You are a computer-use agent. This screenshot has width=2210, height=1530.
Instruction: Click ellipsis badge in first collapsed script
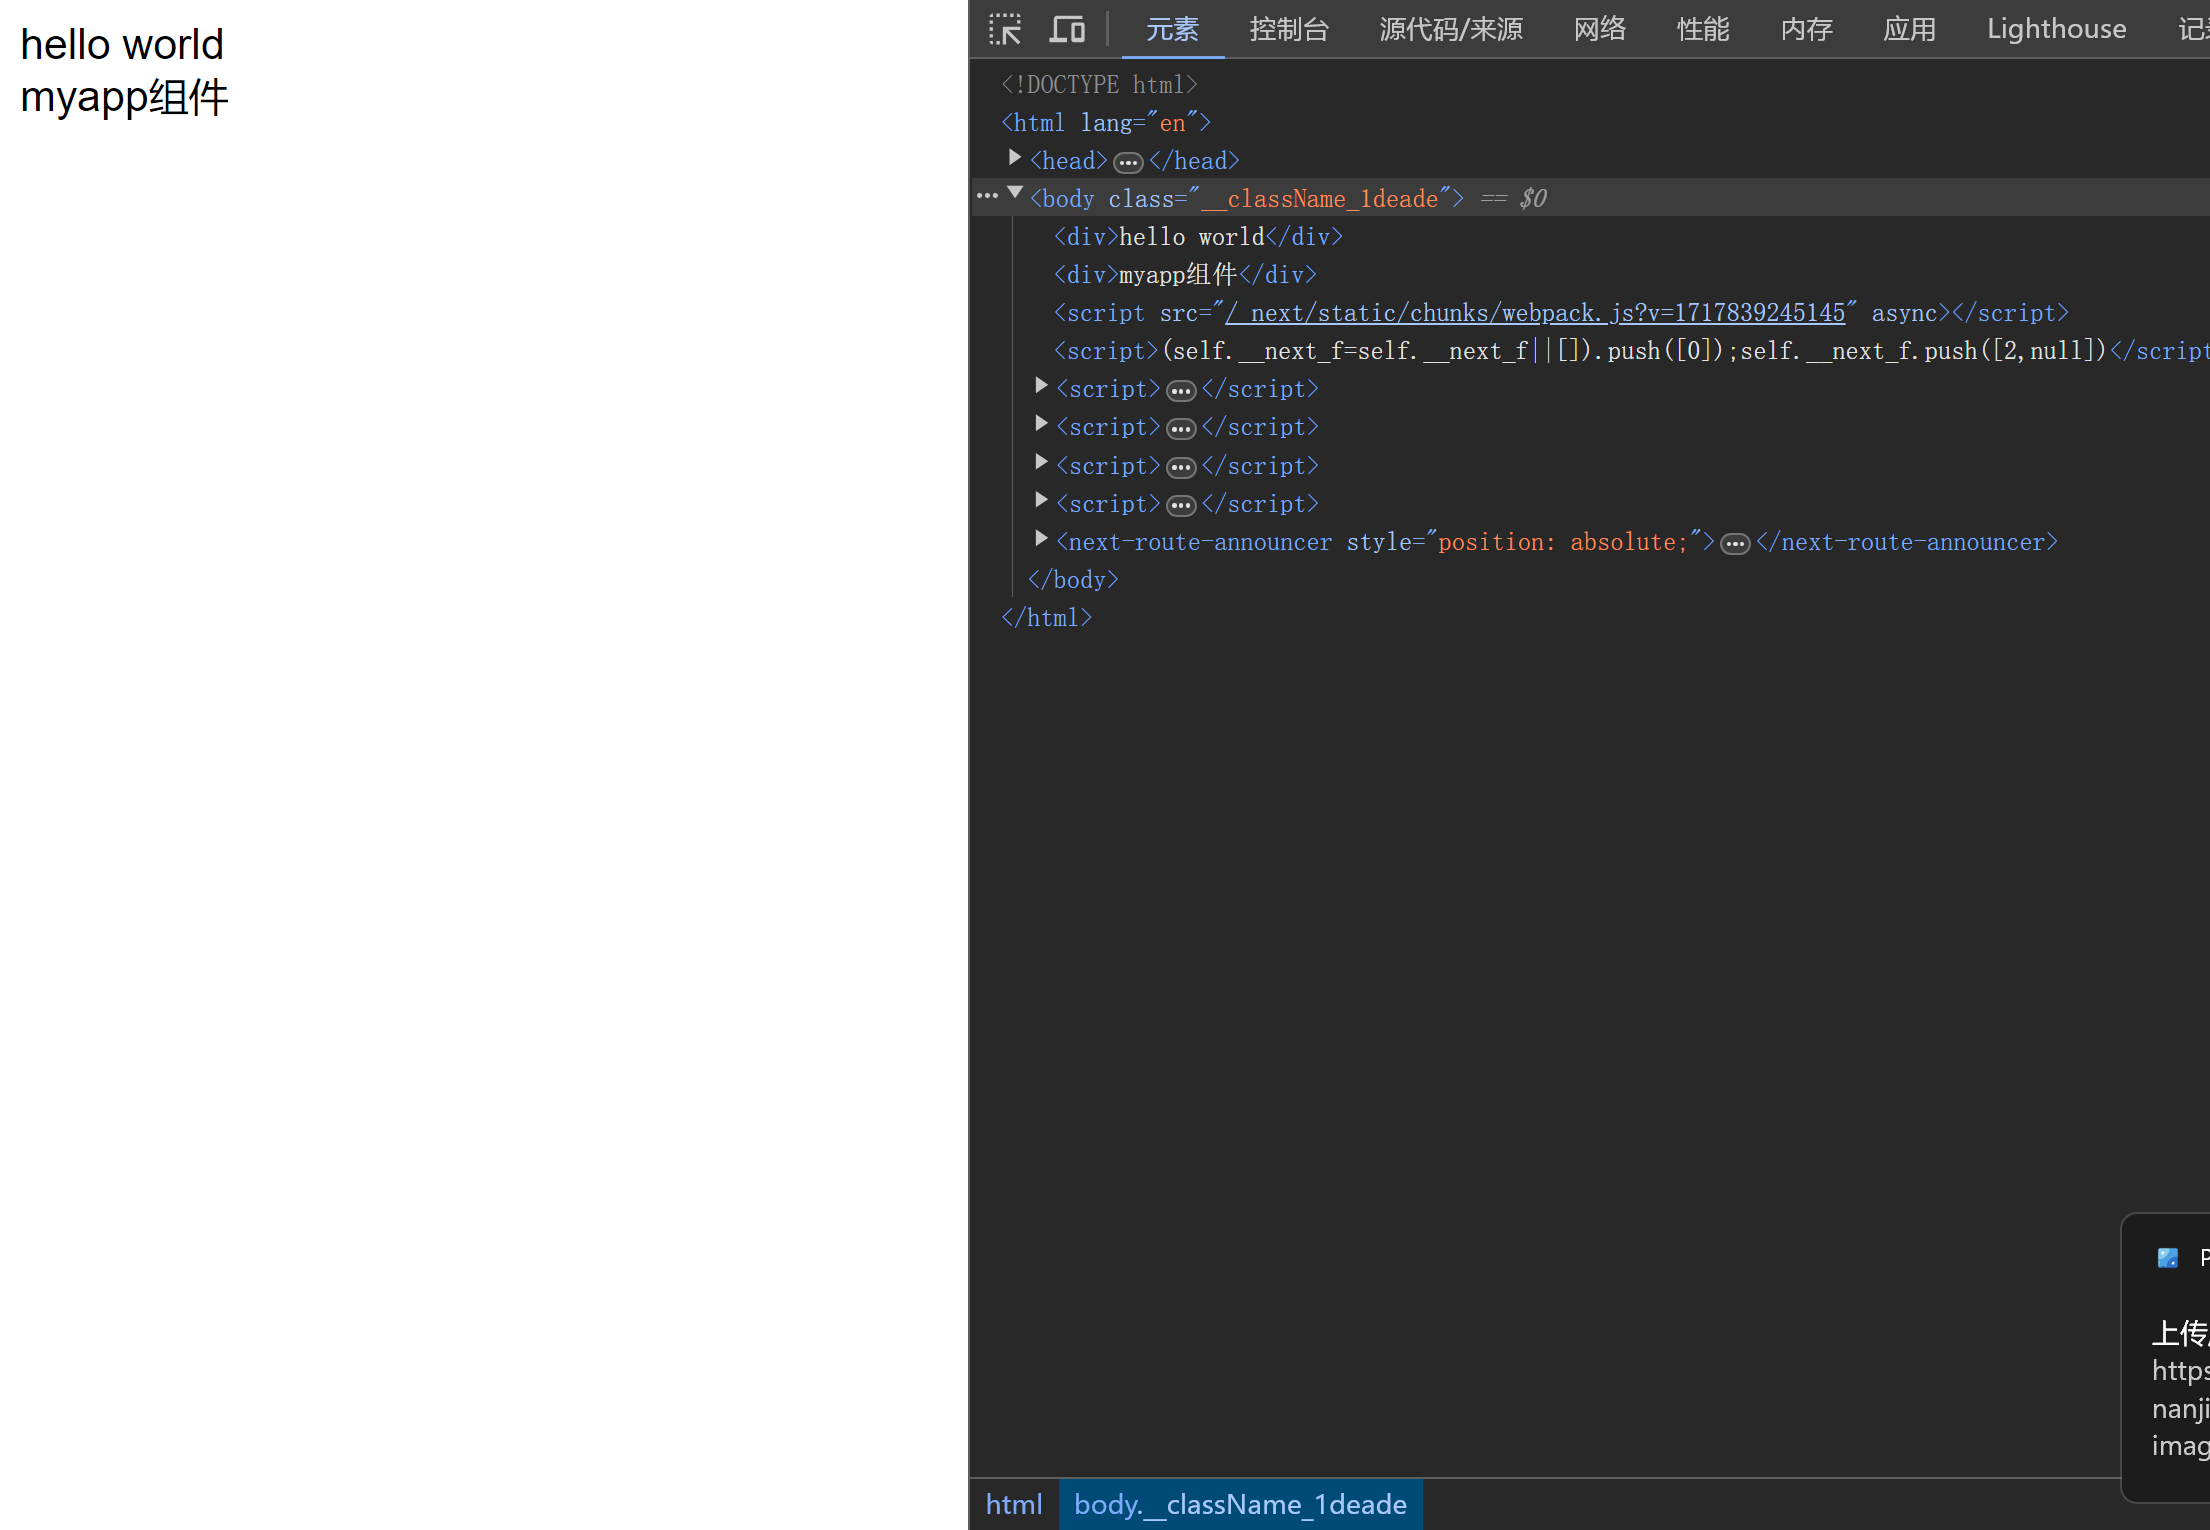(x=1181, y=390)
